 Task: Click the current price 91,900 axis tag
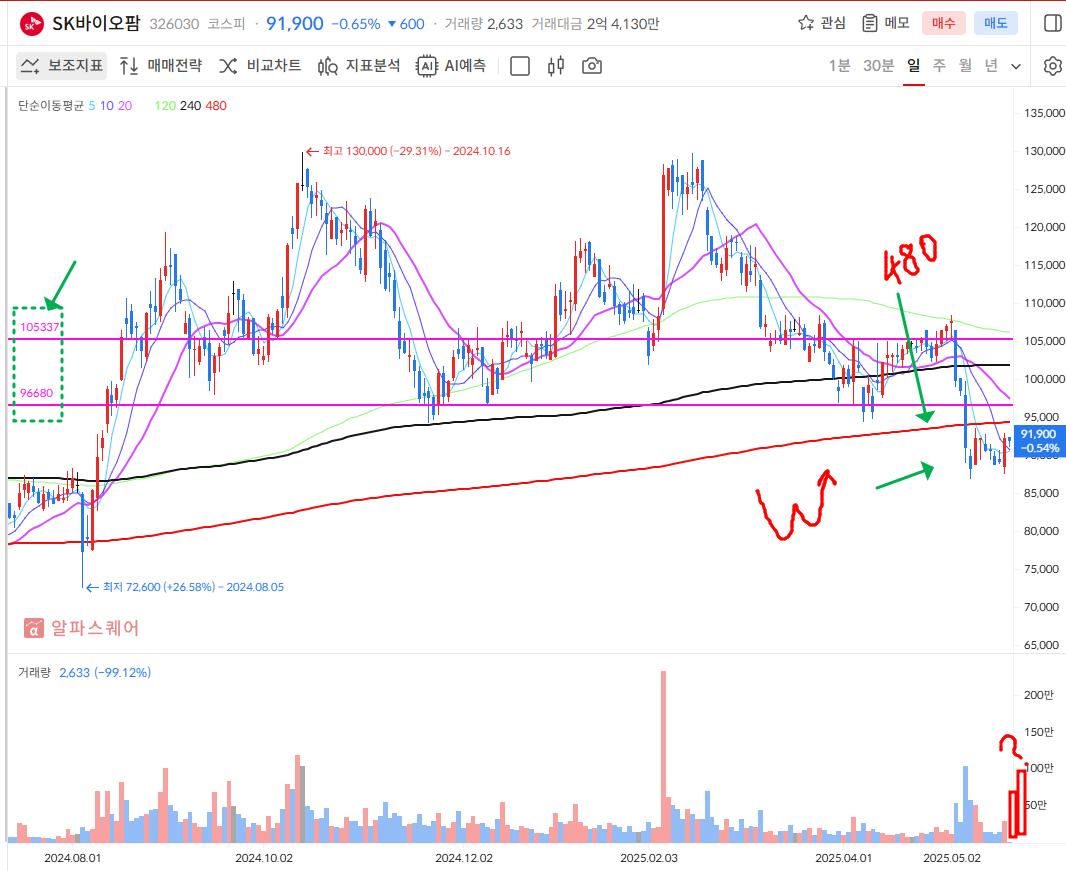[1038, 441]
